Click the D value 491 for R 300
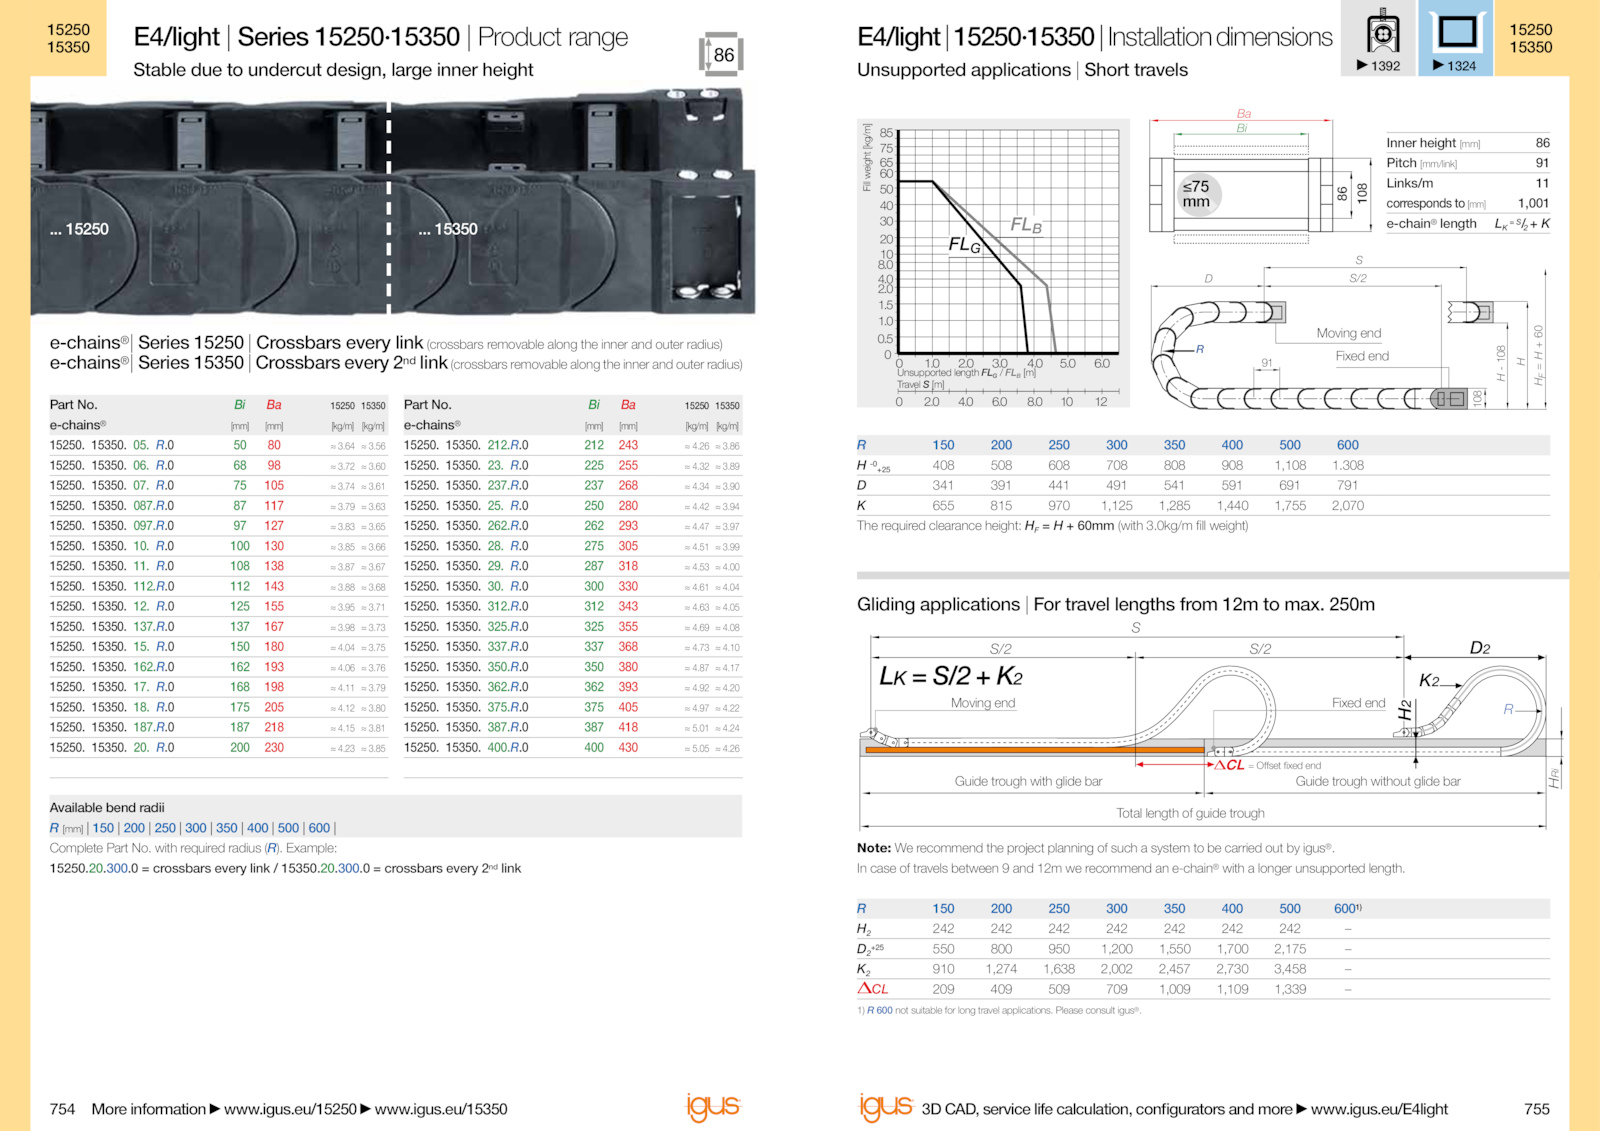This screenshot has width=1600, height=1131. [x=1116, y=486]
